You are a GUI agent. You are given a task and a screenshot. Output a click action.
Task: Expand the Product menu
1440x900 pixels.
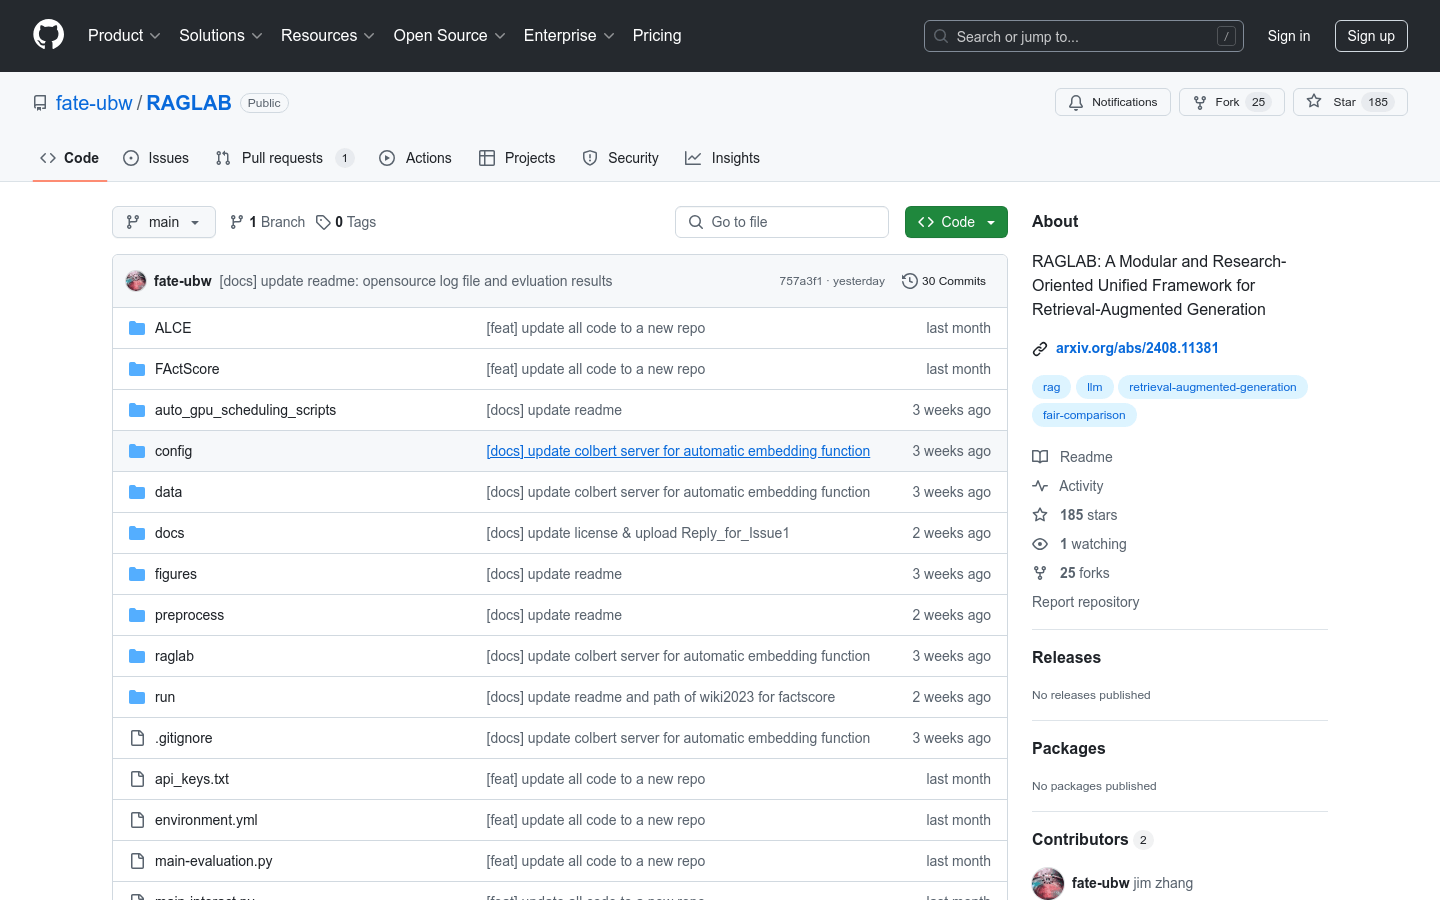[x=124, y=35]
